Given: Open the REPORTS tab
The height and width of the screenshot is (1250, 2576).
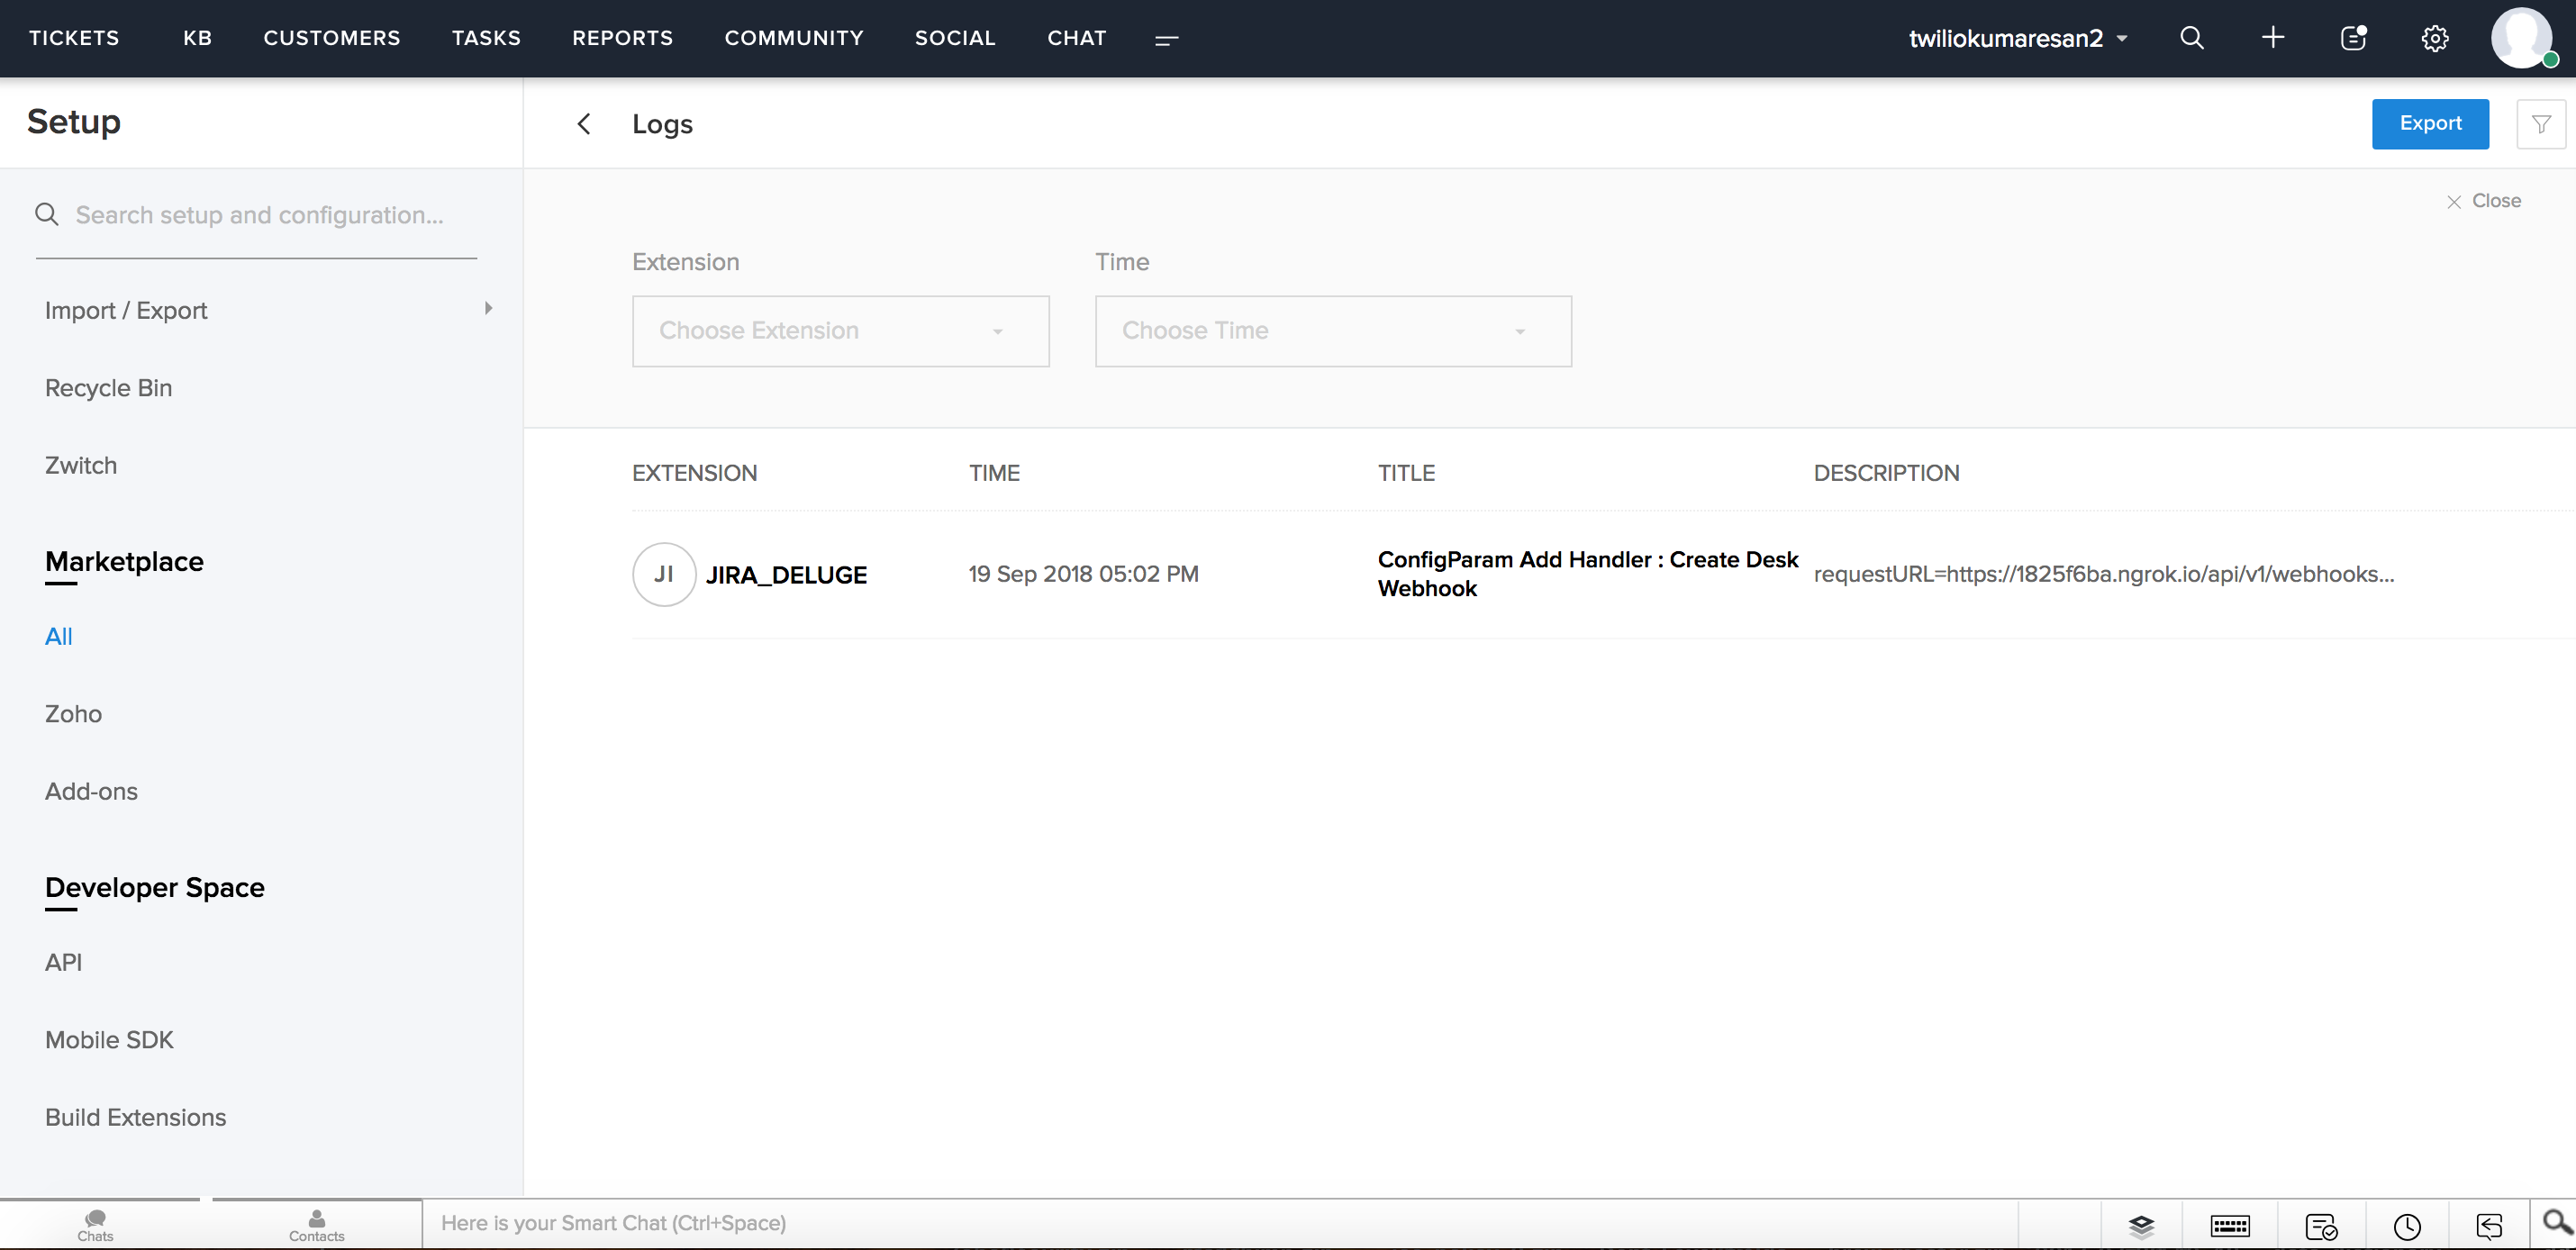Looking at the screenshot, I should pyautogui.click(x=622, y=38).
